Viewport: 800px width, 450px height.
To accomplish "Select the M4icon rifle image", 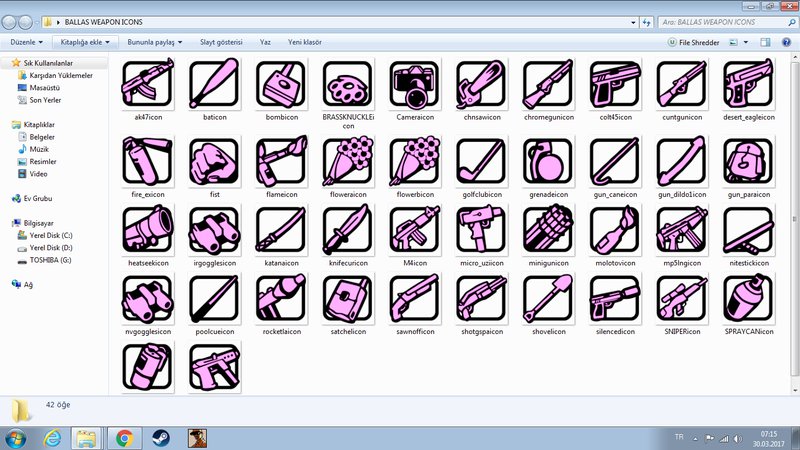I will (x=415, y=230).
